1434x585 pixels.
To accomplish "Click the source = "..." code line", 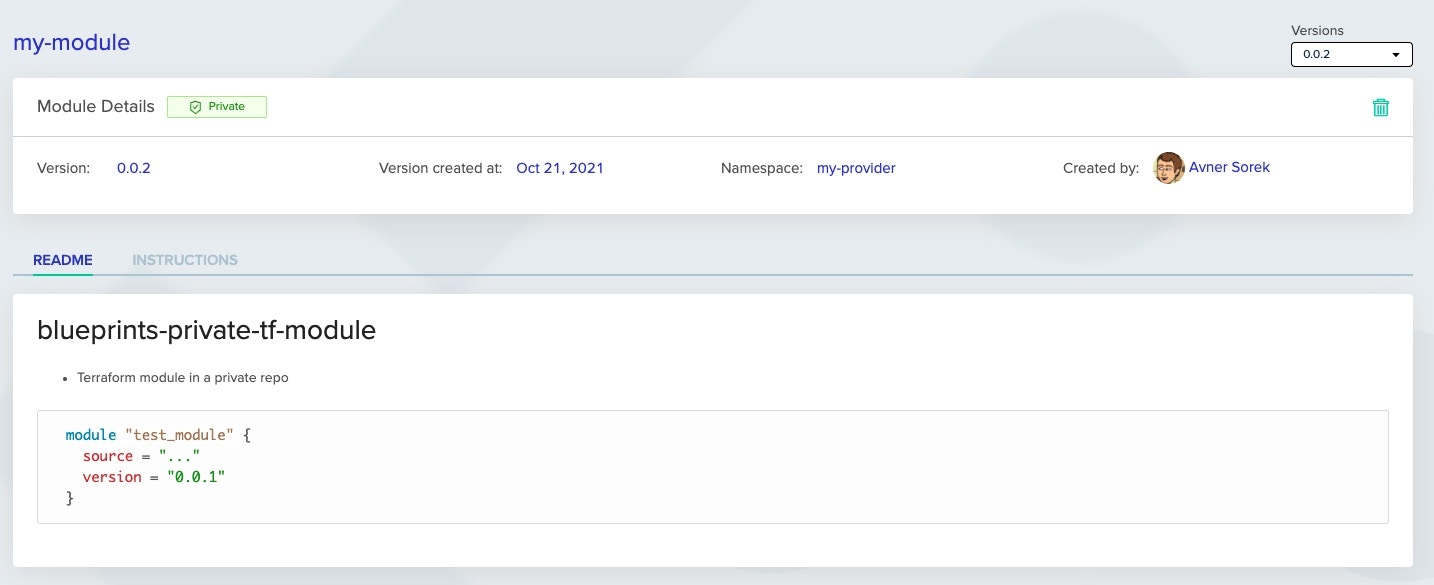I will (141, 456).
